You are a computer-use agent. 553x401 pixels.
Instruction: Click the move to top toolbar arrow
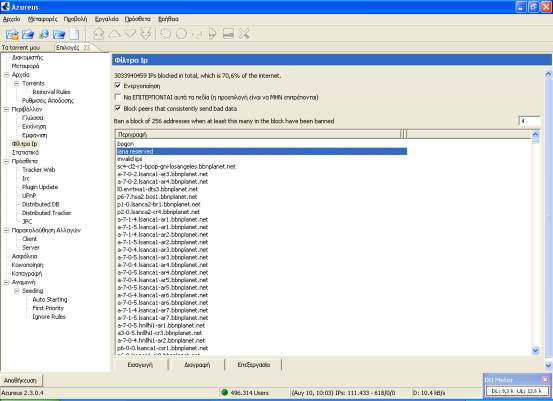click(98, 34)
